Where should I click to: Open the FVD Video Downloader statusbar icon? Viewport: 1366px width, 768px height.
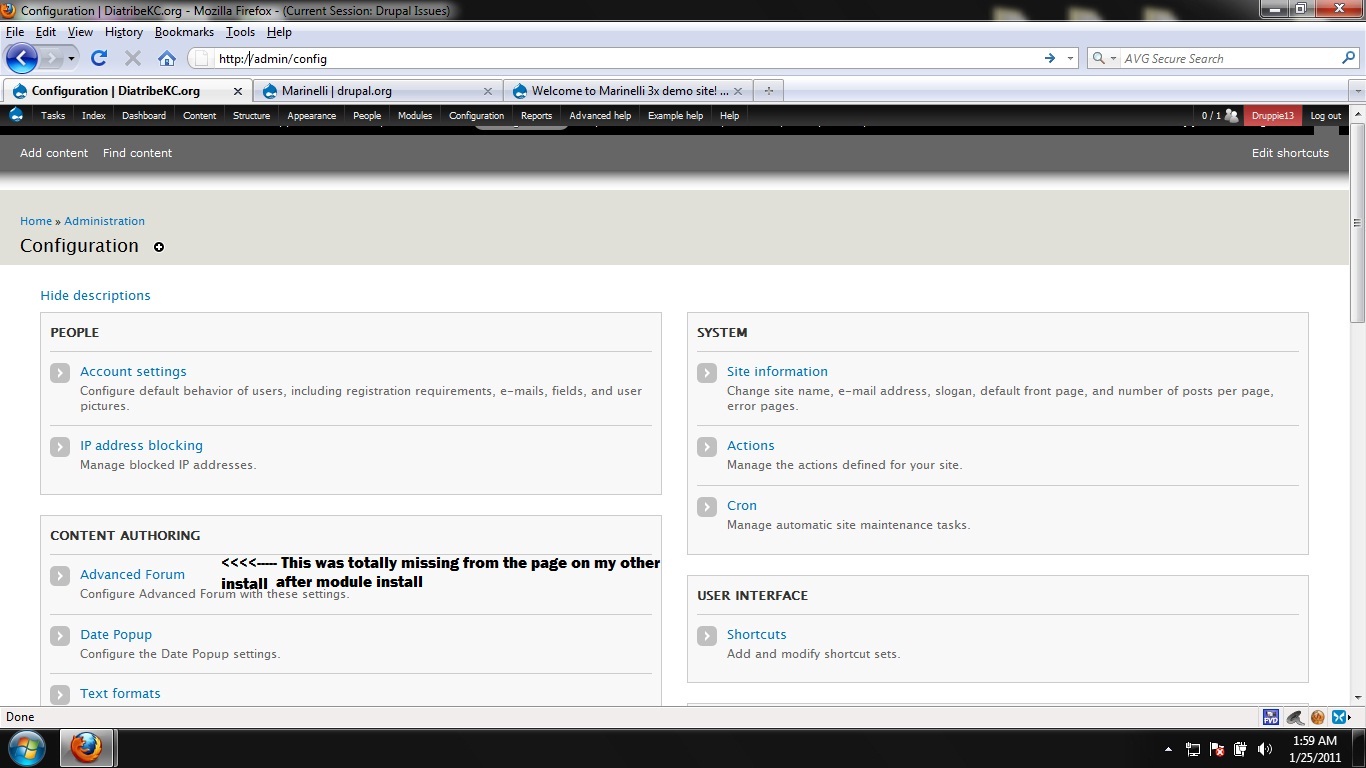(x=1271, y=716)
